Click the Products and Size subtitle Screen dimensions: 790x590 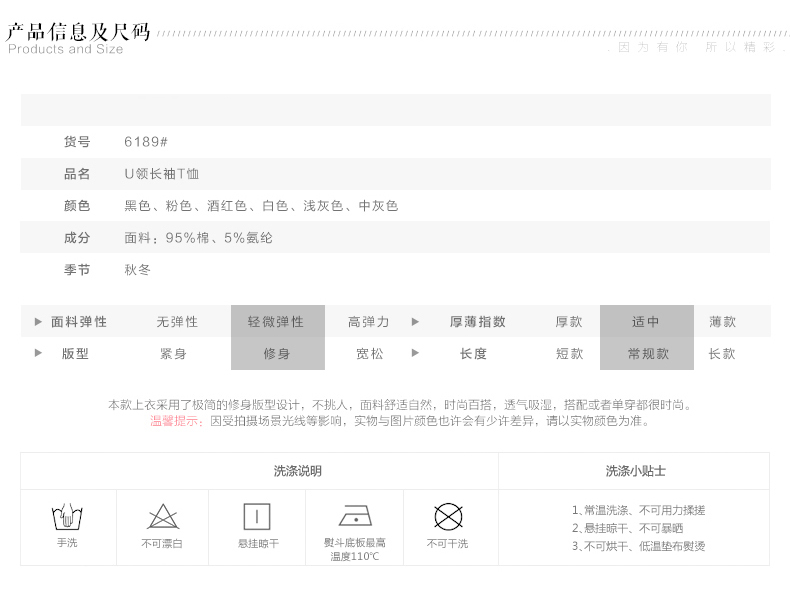click(65, 49)
